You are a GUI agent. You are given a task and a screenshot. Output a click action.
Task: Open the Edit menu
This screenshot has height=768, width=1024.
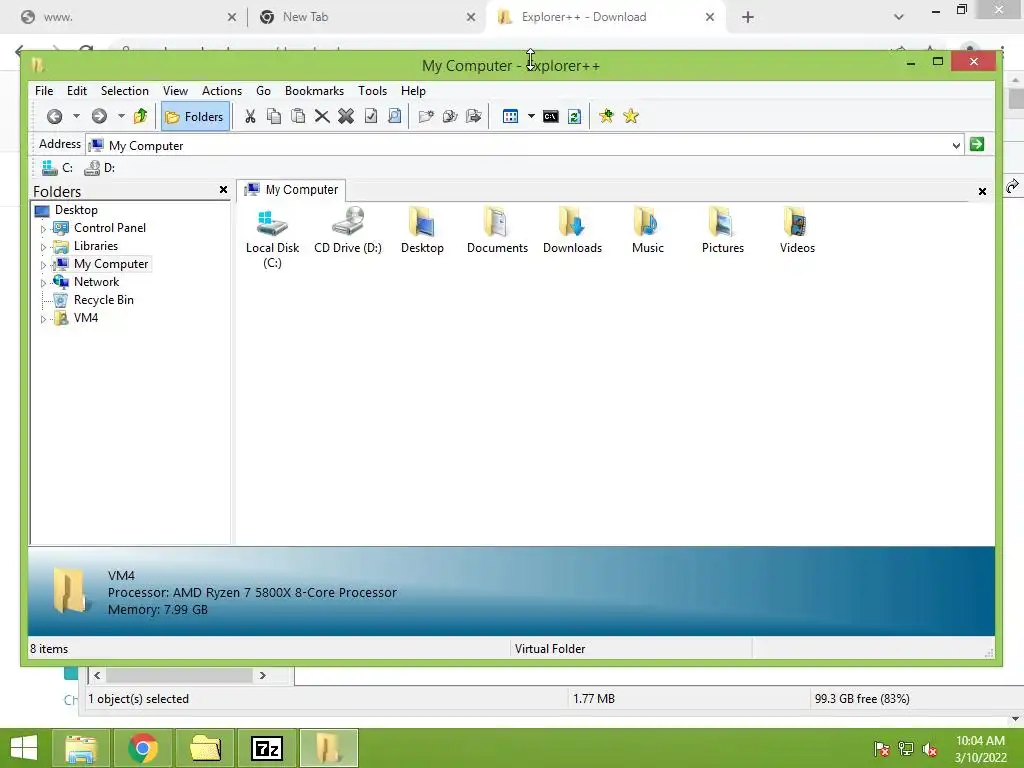76,91
